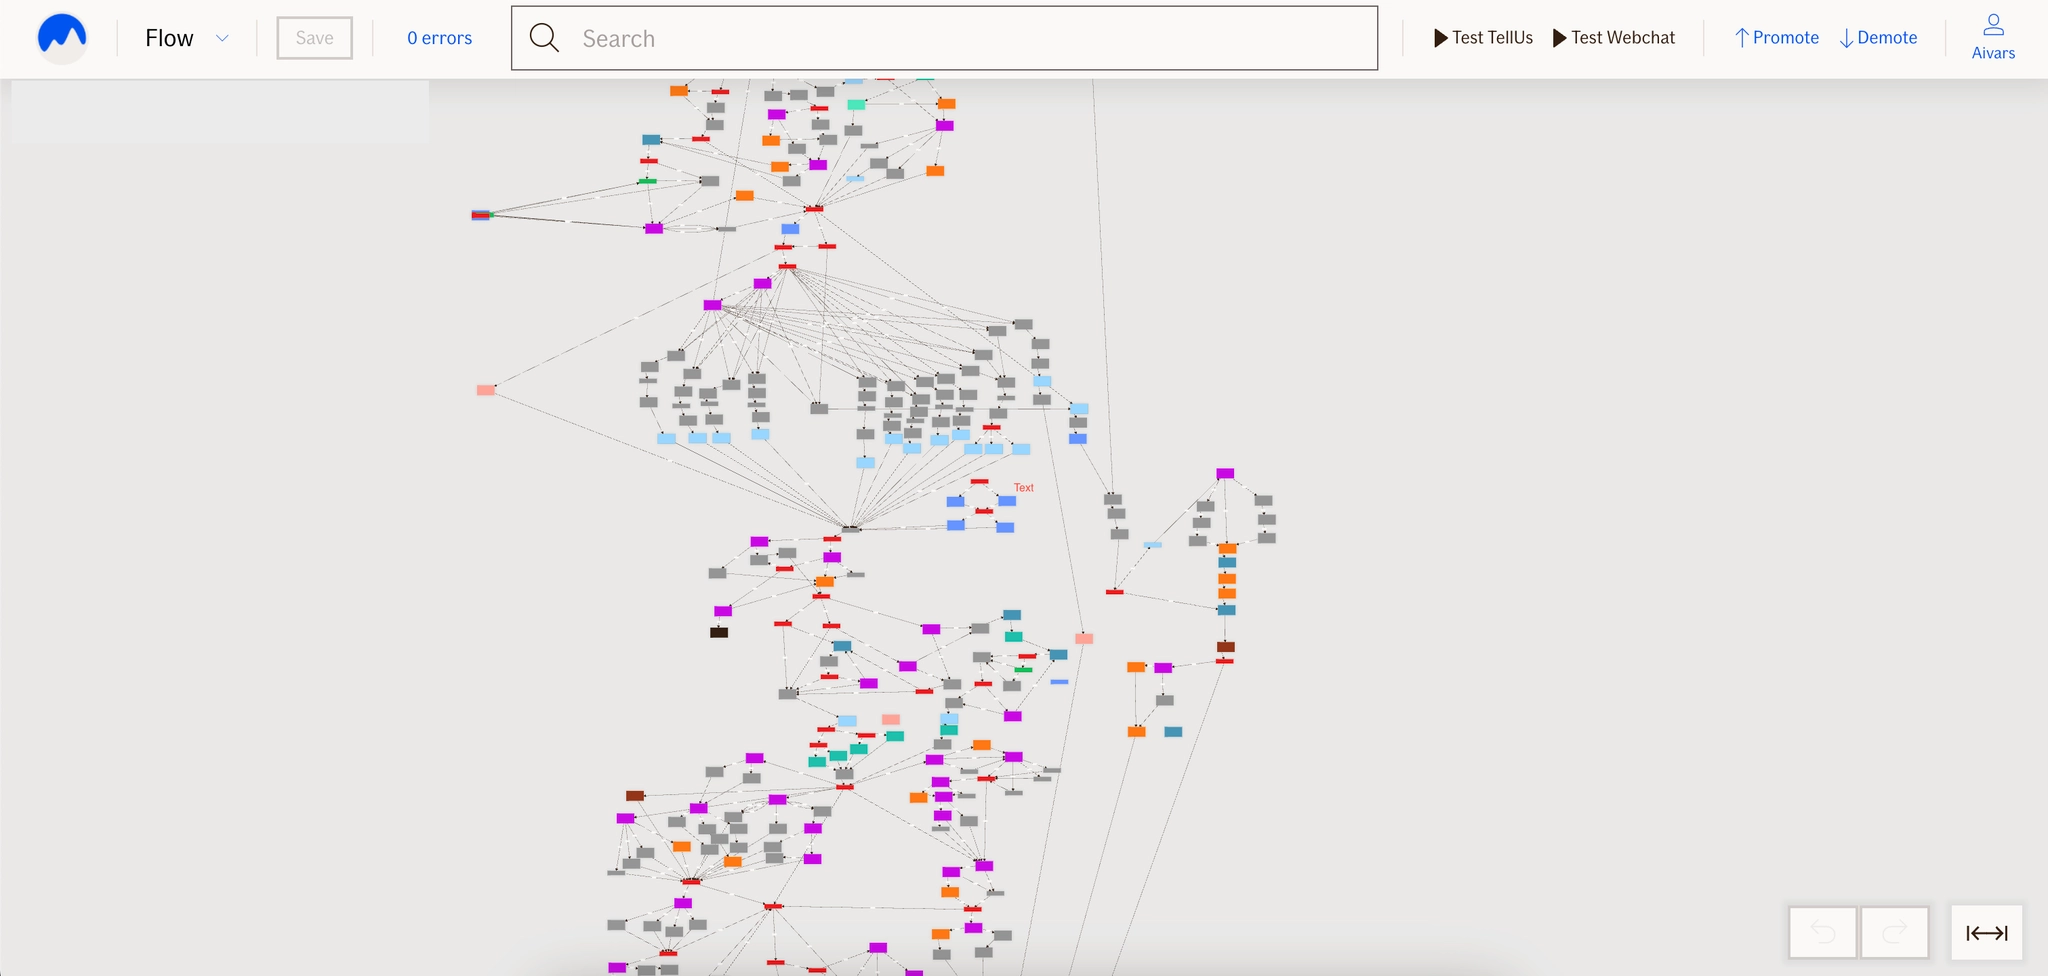Select the magenta node atop right-side cluster
This screenshot has height=976, width=2048.
click(x=1225, y=474)
